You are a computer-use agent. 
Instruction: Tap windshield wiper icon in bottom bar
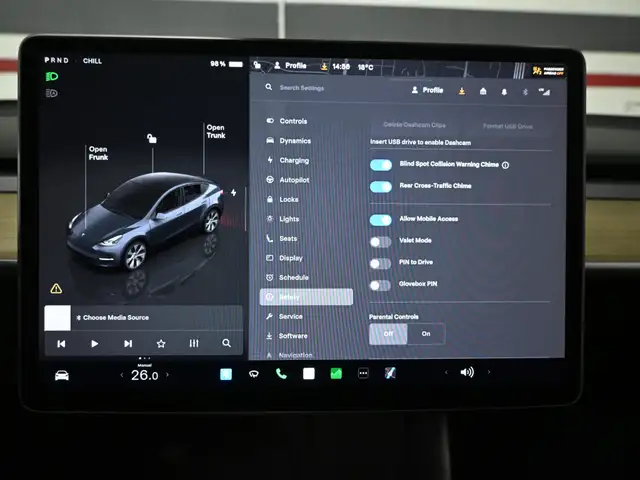253,374
